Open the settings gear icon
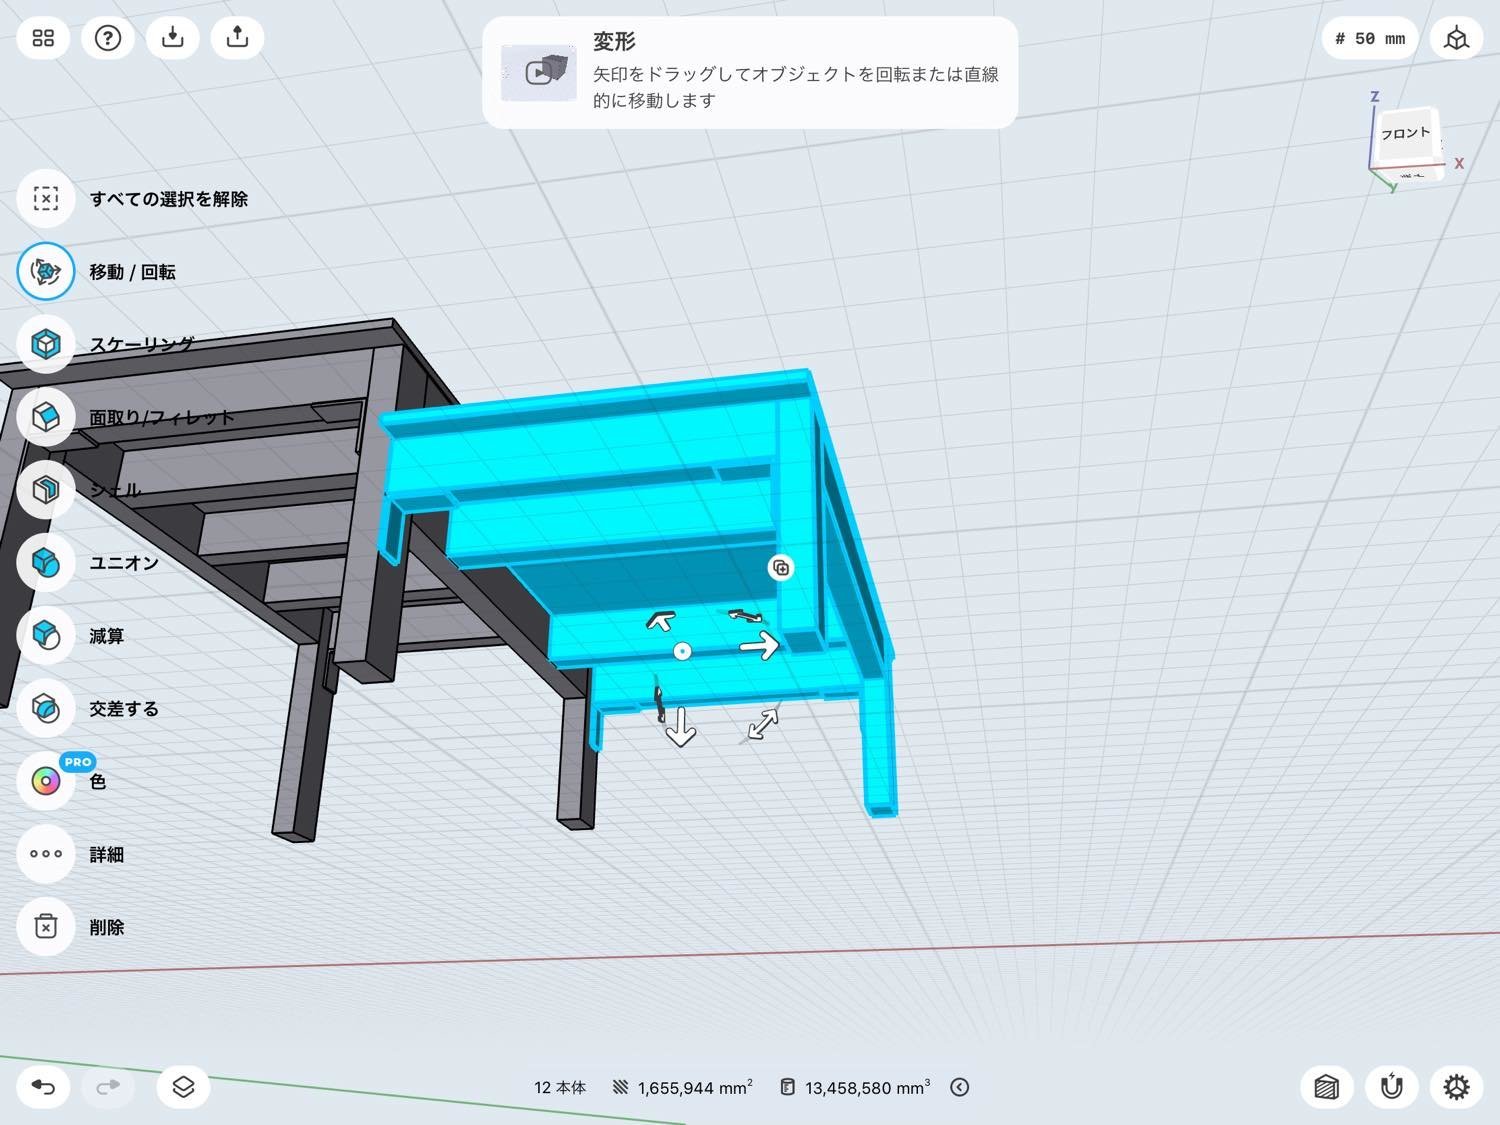 [x=1456, y=1087]
